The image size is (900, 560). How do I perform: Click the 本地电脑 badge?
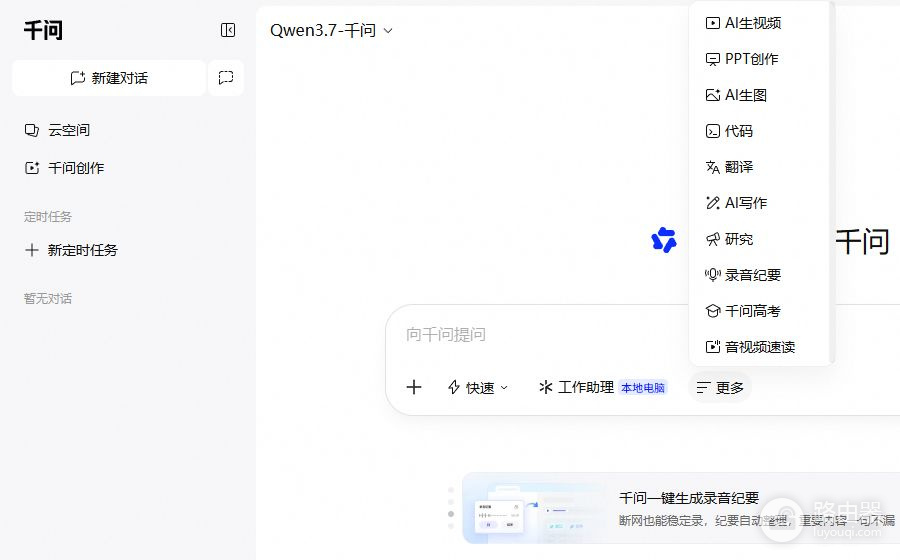[x=643, y=388]
